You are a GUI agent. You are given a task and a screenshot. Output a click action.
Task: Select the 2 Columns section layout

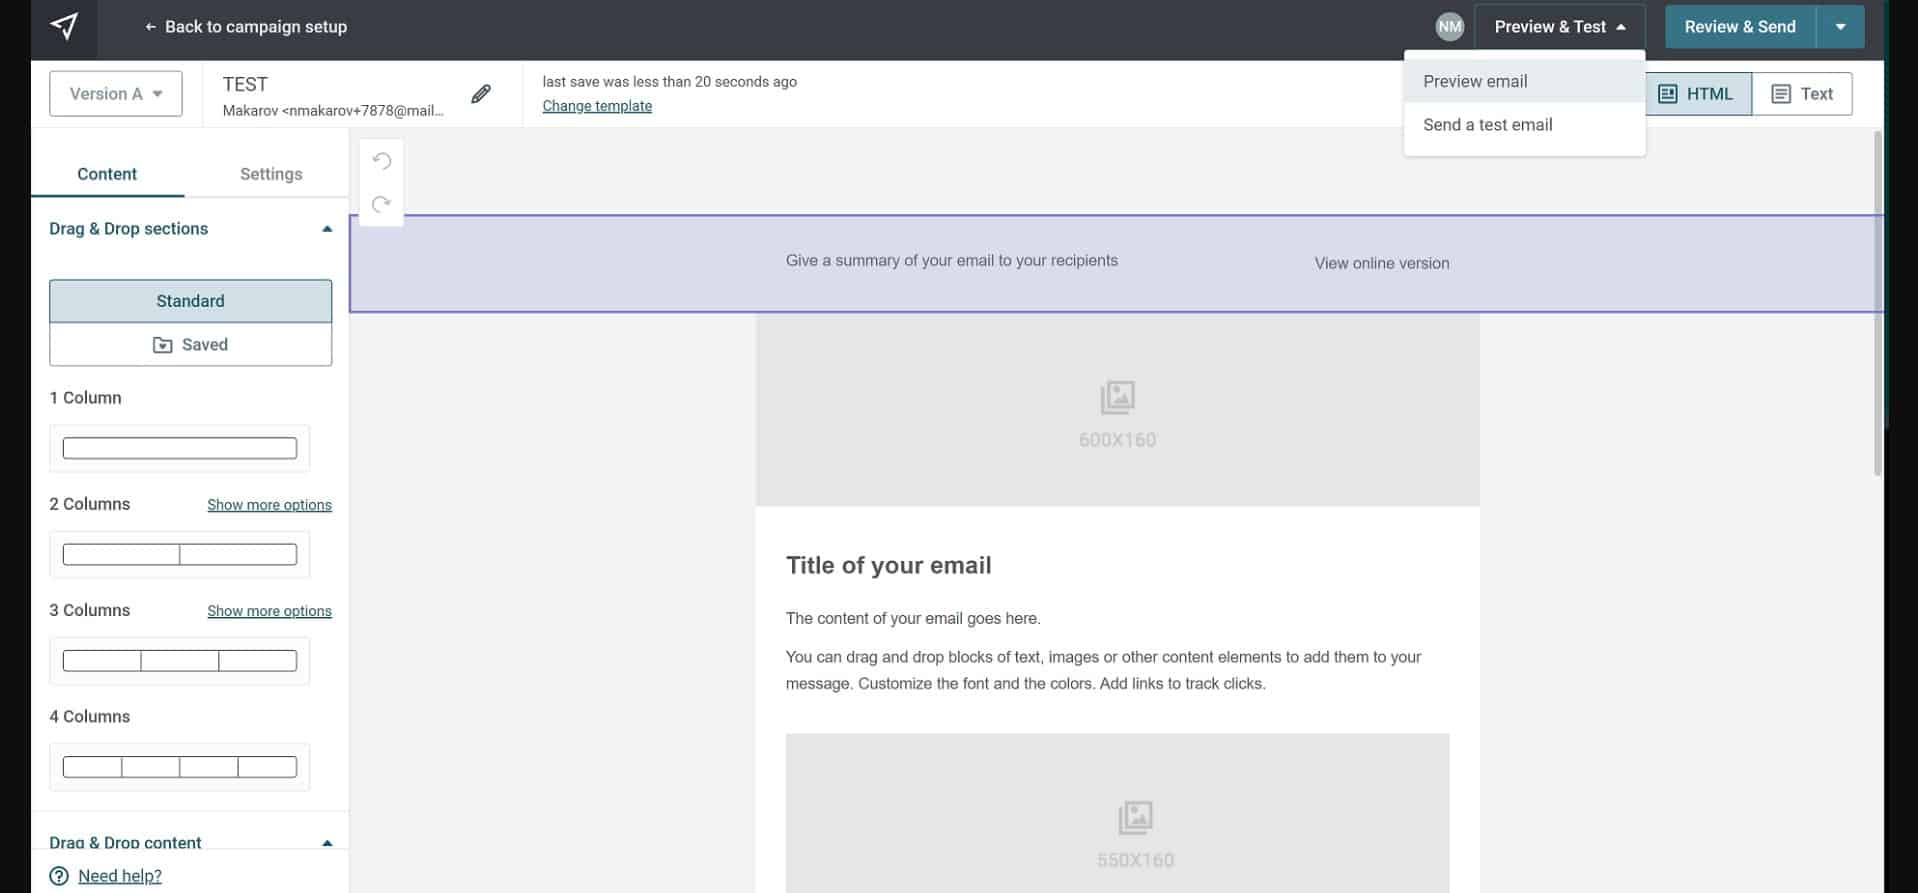point(180,554)
